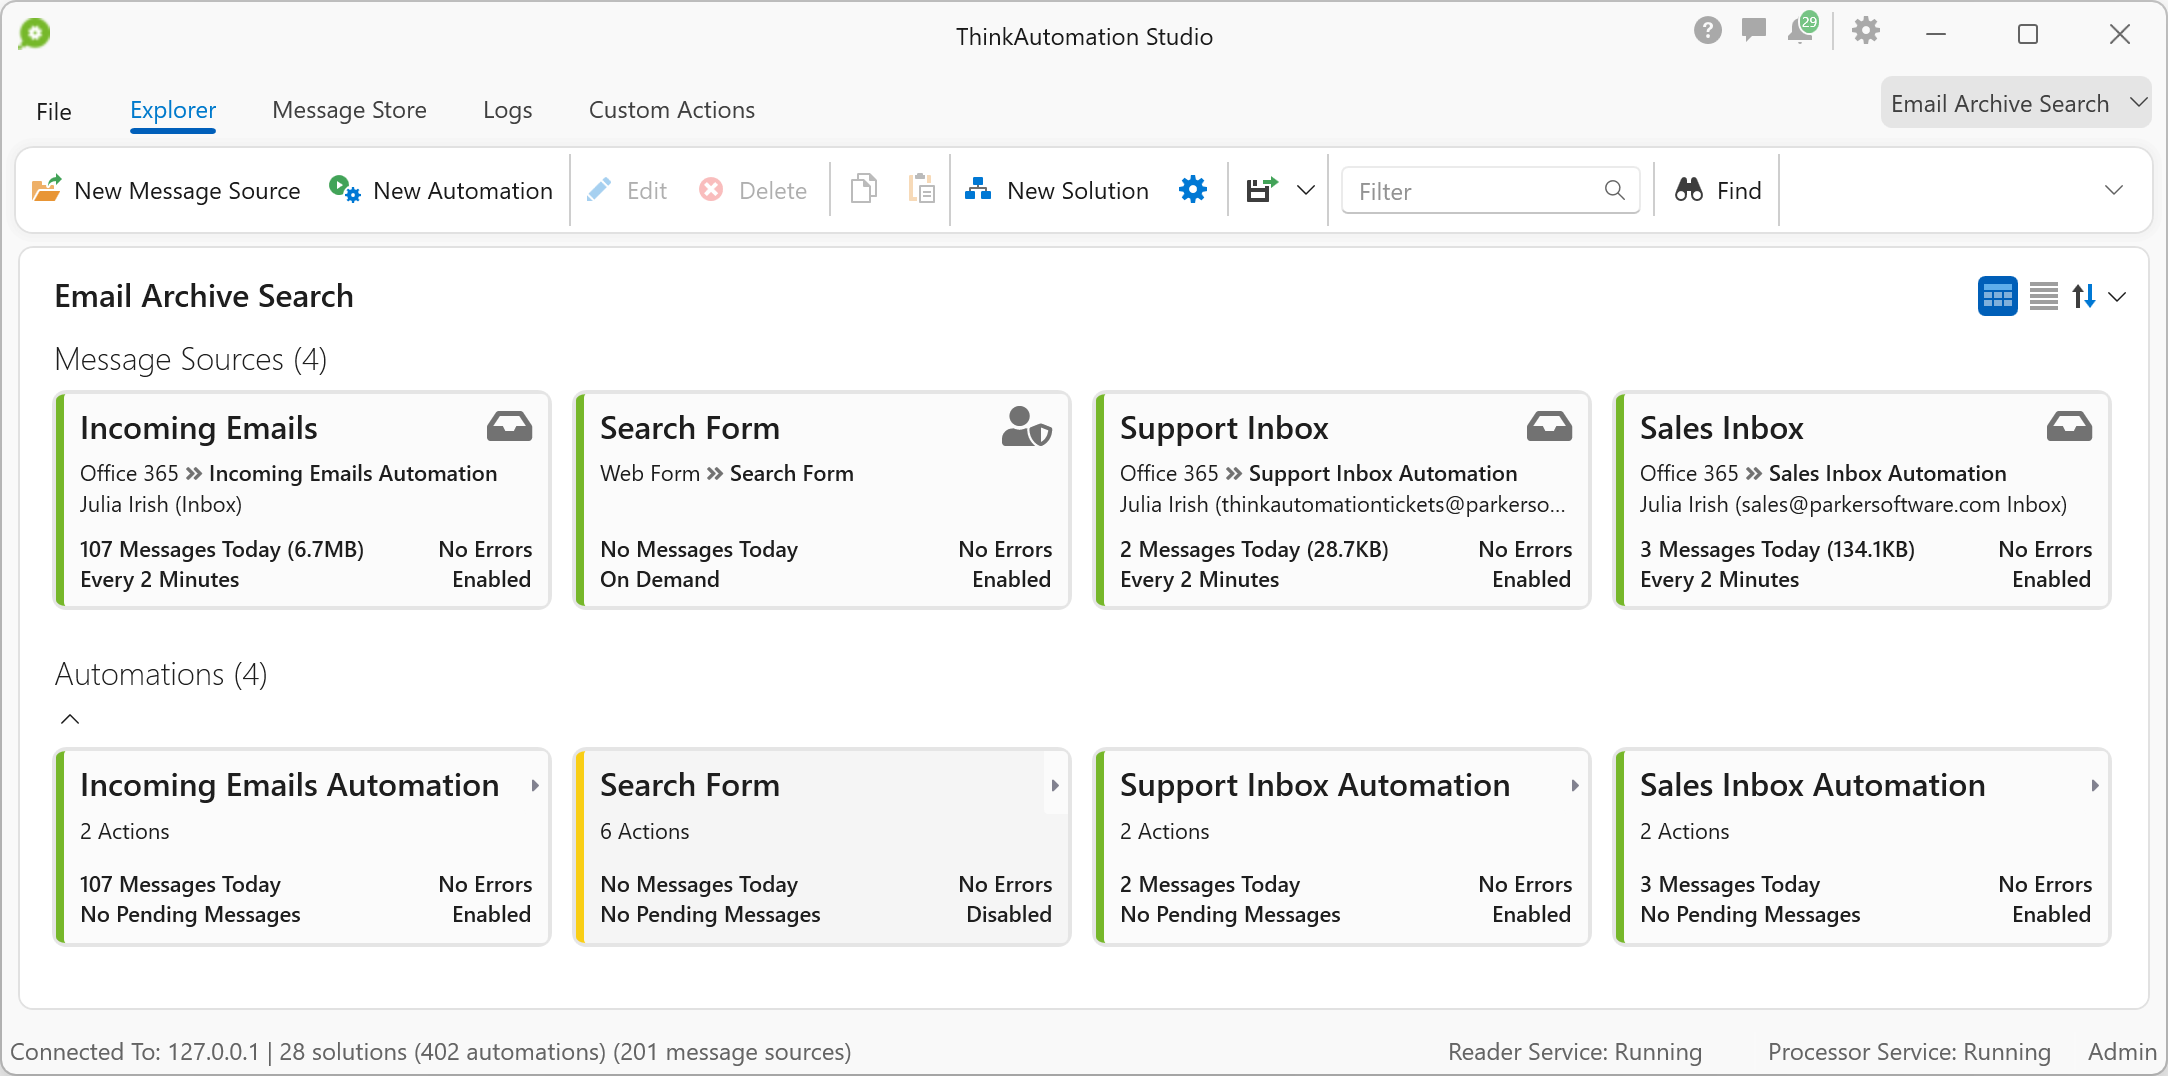Select the Explorer tab
Viewport: 2168px width, 1076px height.
click(173, 110)
